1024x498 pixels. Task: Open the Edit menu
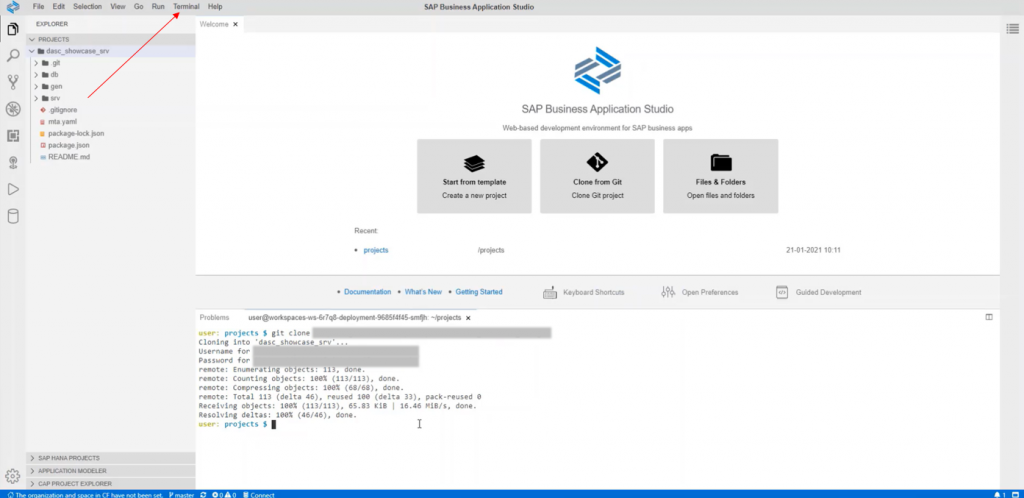coord(59,7)
